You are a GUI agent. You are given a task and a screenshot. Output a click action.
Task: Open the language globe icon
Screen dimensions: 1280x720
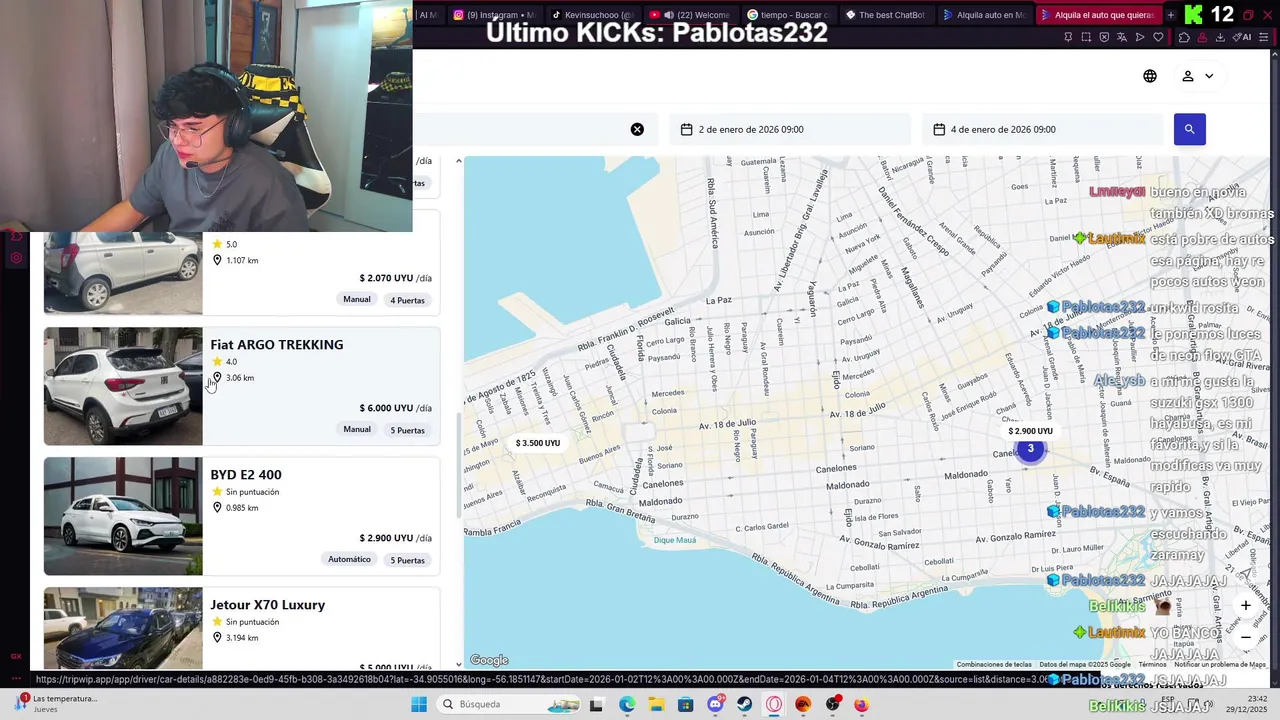[1150, 76]
